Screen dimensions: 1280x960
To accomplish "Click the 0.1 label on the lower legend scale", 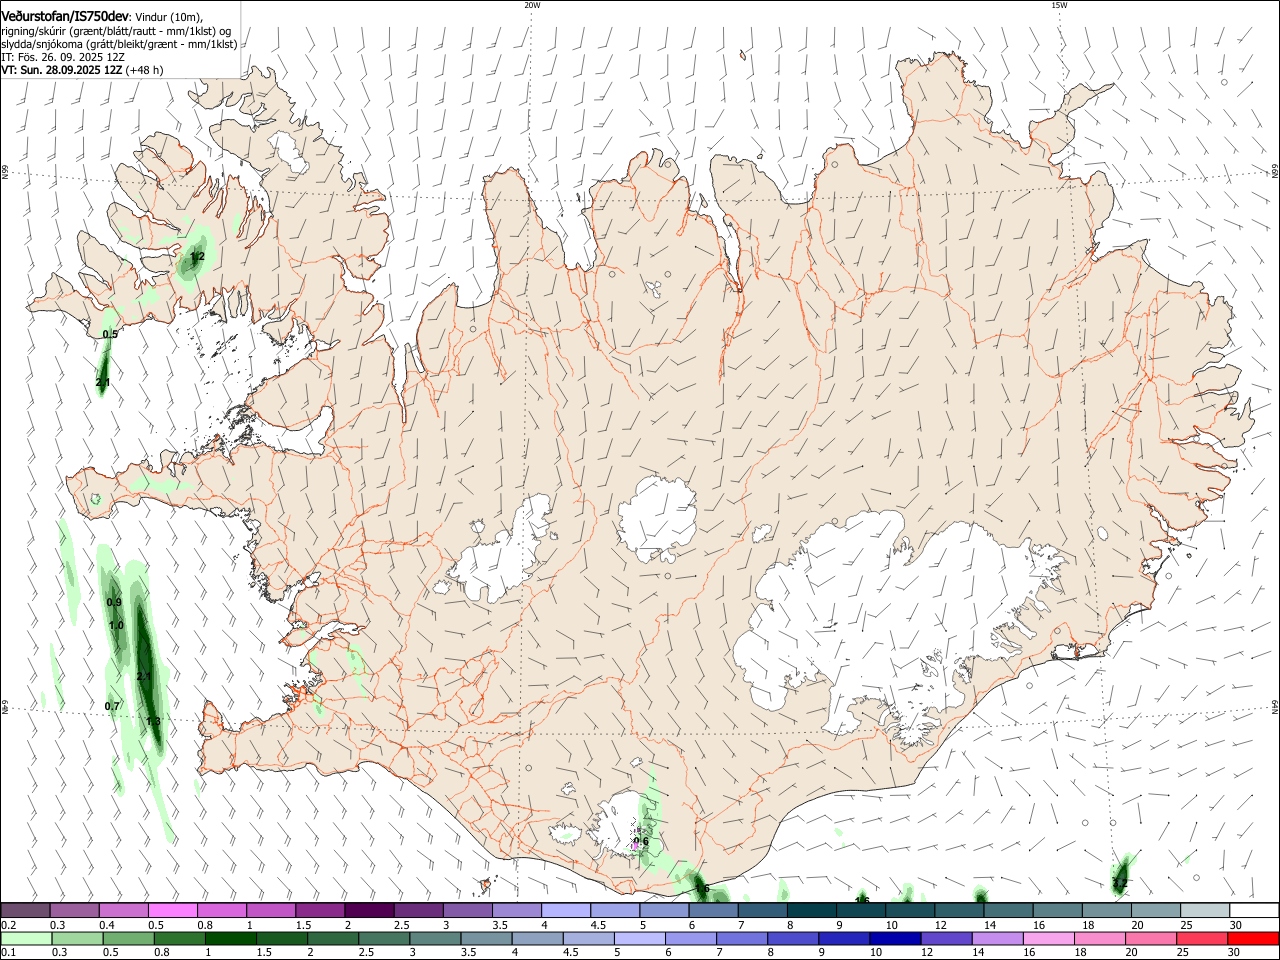I will pos(7,953).
